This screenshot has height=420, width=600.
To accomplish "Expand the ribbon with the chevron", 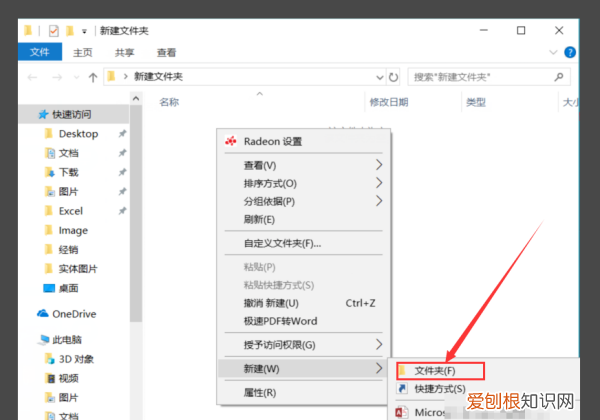I will 553,52.
